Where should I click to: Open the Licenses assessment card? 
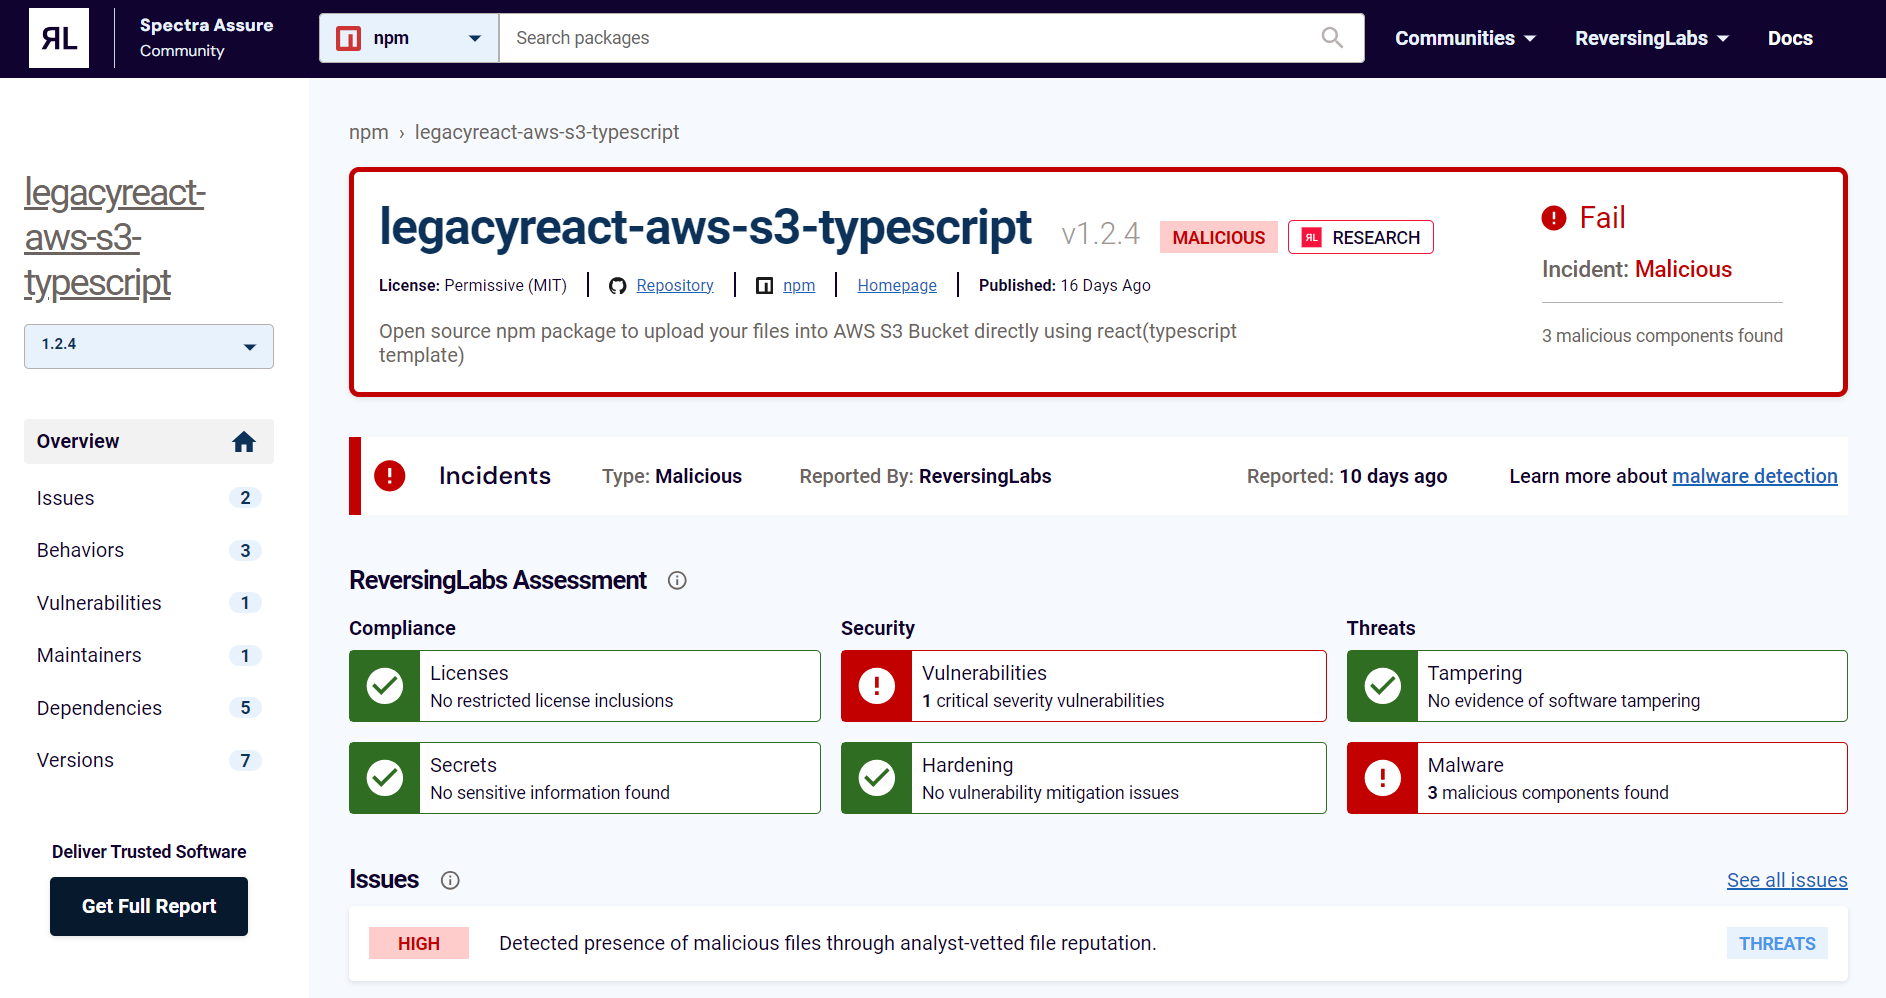(585, 686)
